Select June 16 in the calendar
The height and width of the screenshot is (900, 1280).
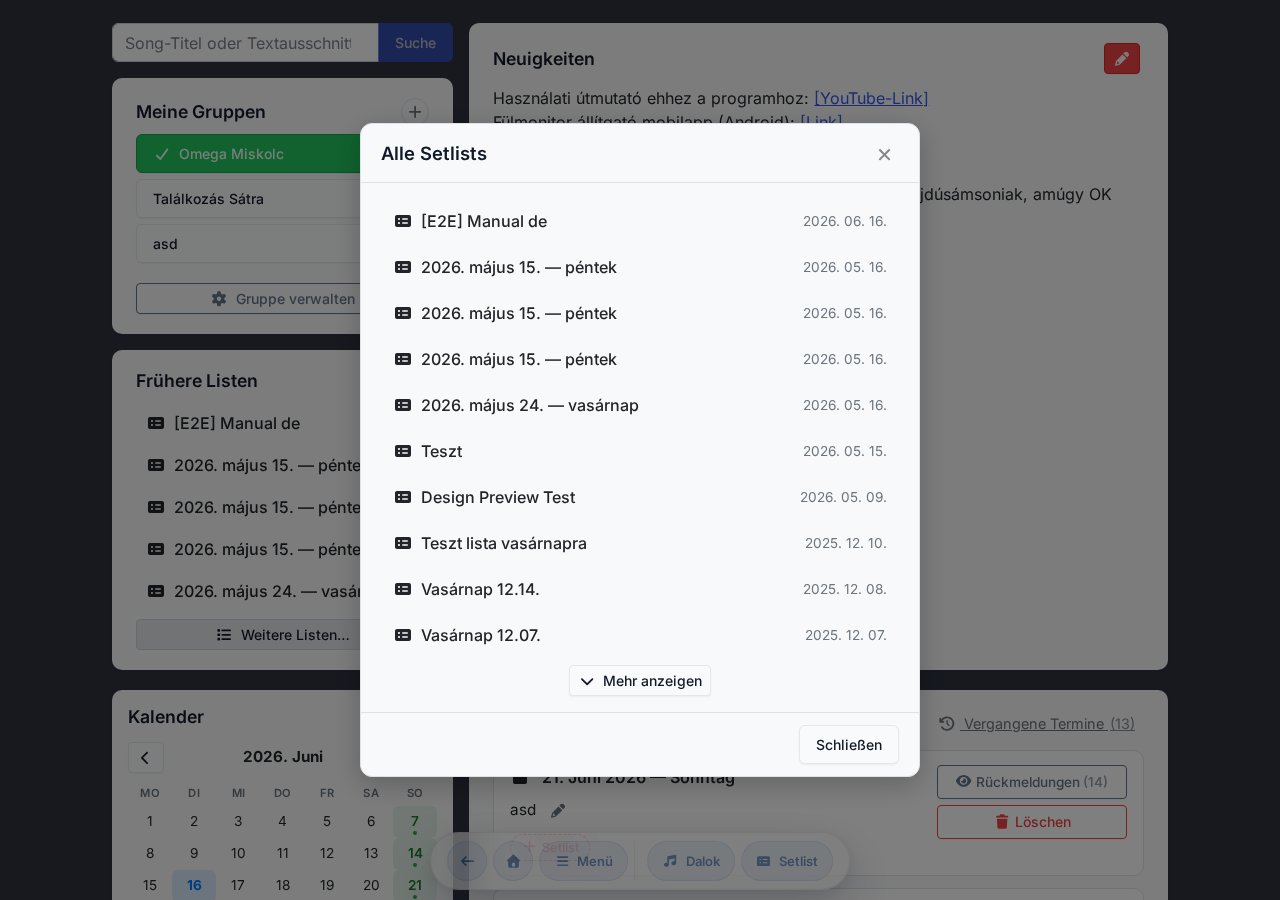tap(194, 885)
